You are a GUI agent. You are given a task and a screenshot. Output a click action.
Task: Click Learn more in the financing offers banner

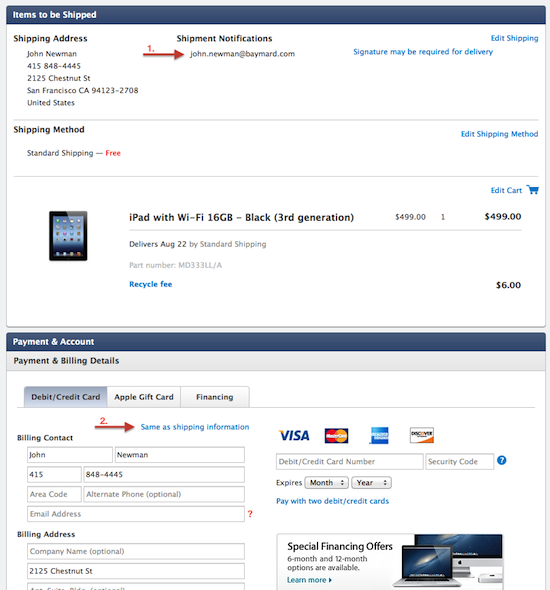pos(309,580)
